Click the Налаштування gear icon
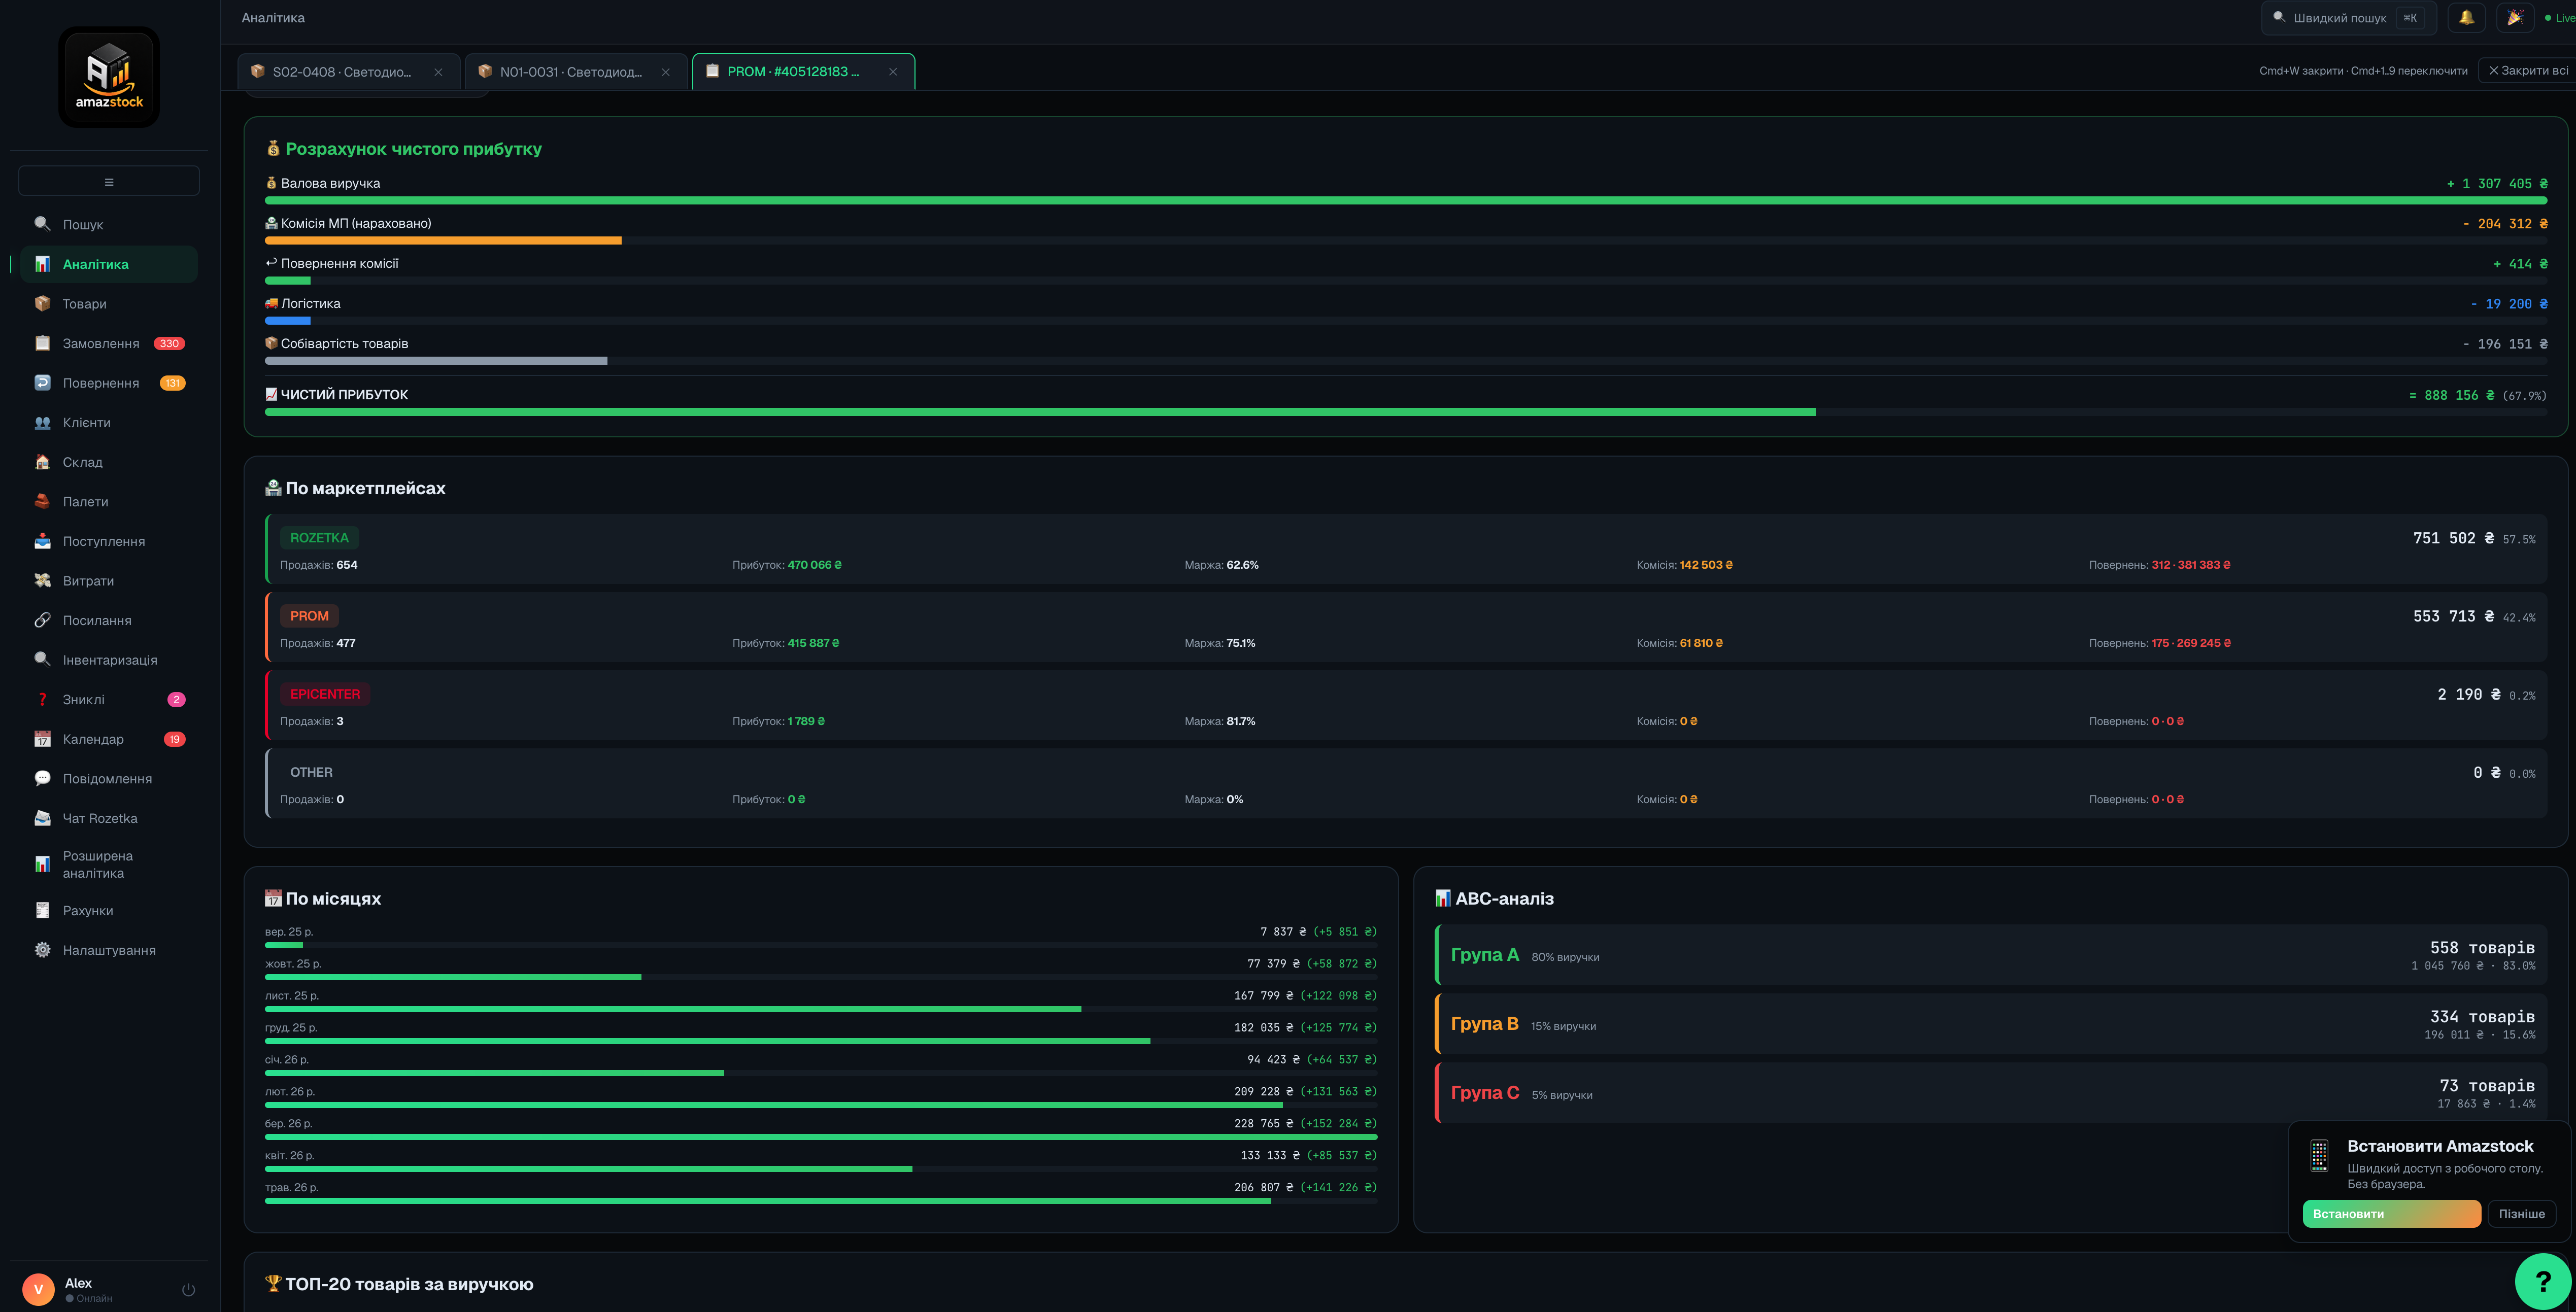Viewport: 2576px width, 1312px height. [42, 950]
